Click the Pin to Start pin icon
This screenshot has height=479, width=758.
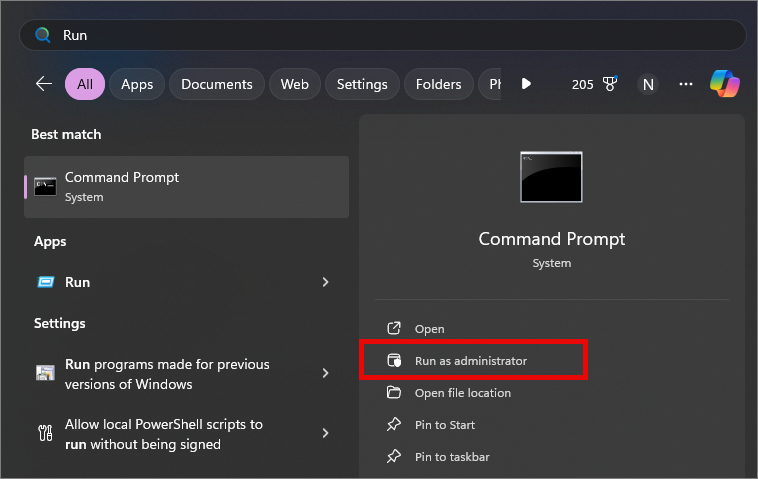coord(394,424)
